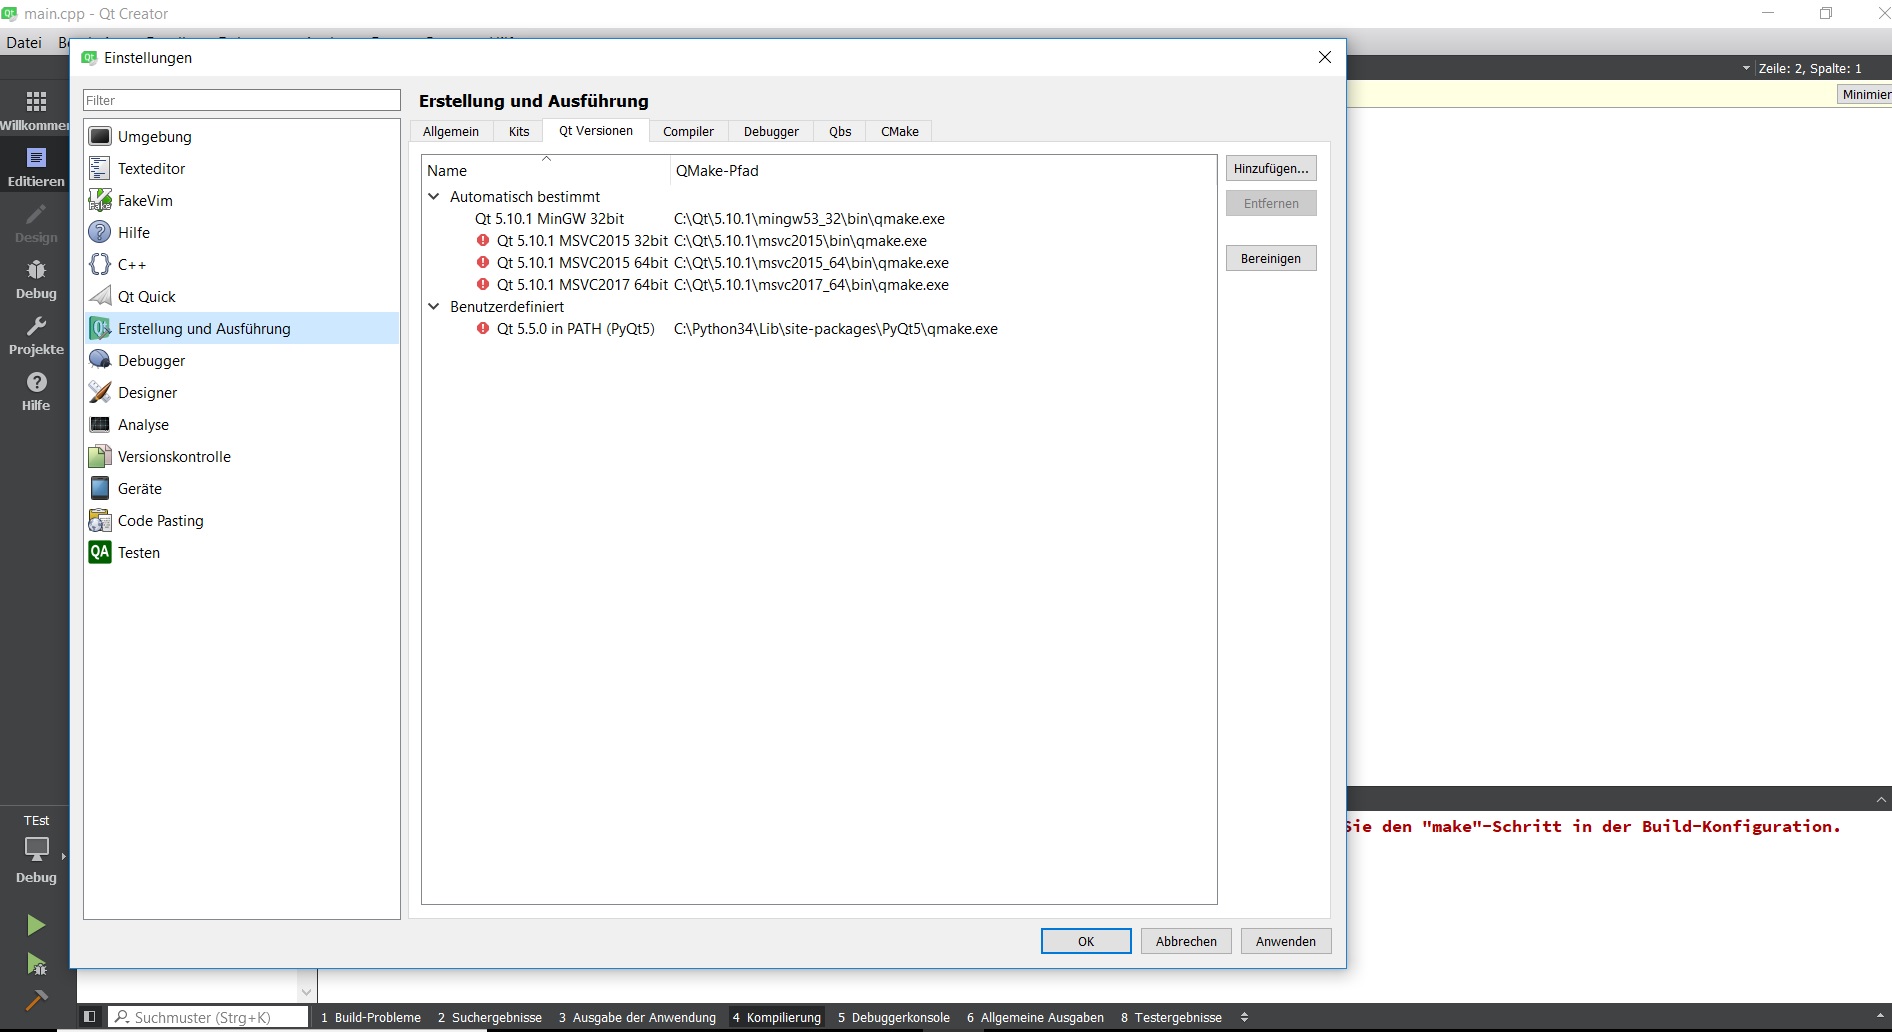Click the Build hammer icon
The image size is (1892, 1032).
tap(36, 1000)
